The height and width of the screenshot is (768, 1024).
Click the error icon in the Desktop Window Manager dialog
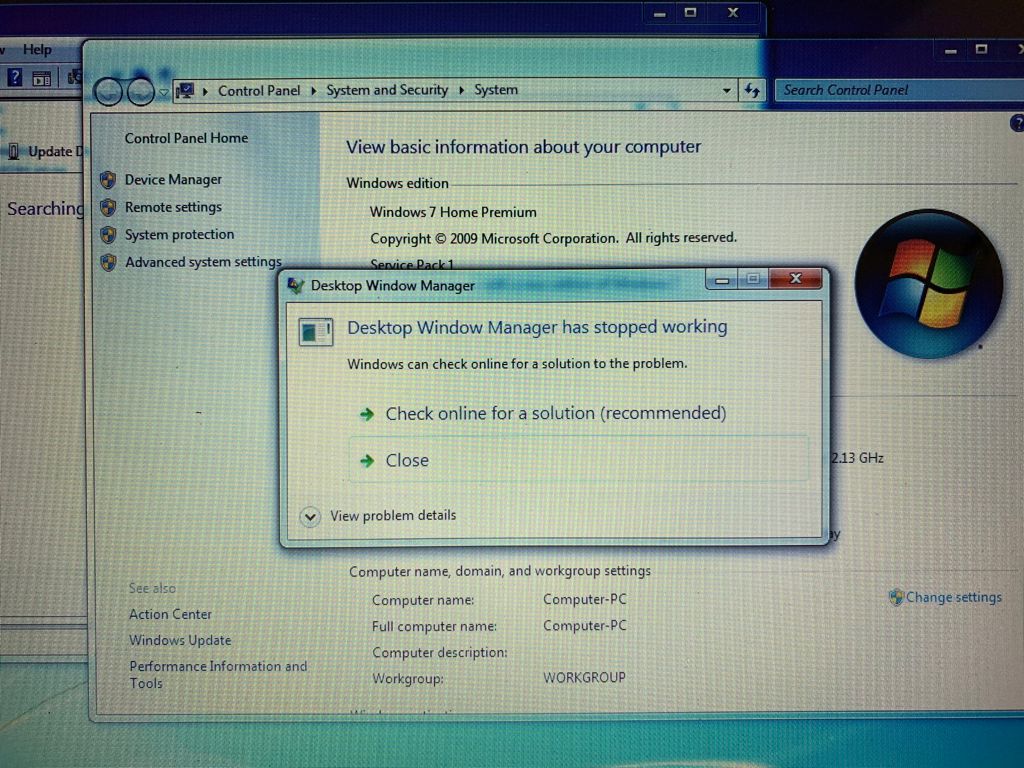pos(316,330)
